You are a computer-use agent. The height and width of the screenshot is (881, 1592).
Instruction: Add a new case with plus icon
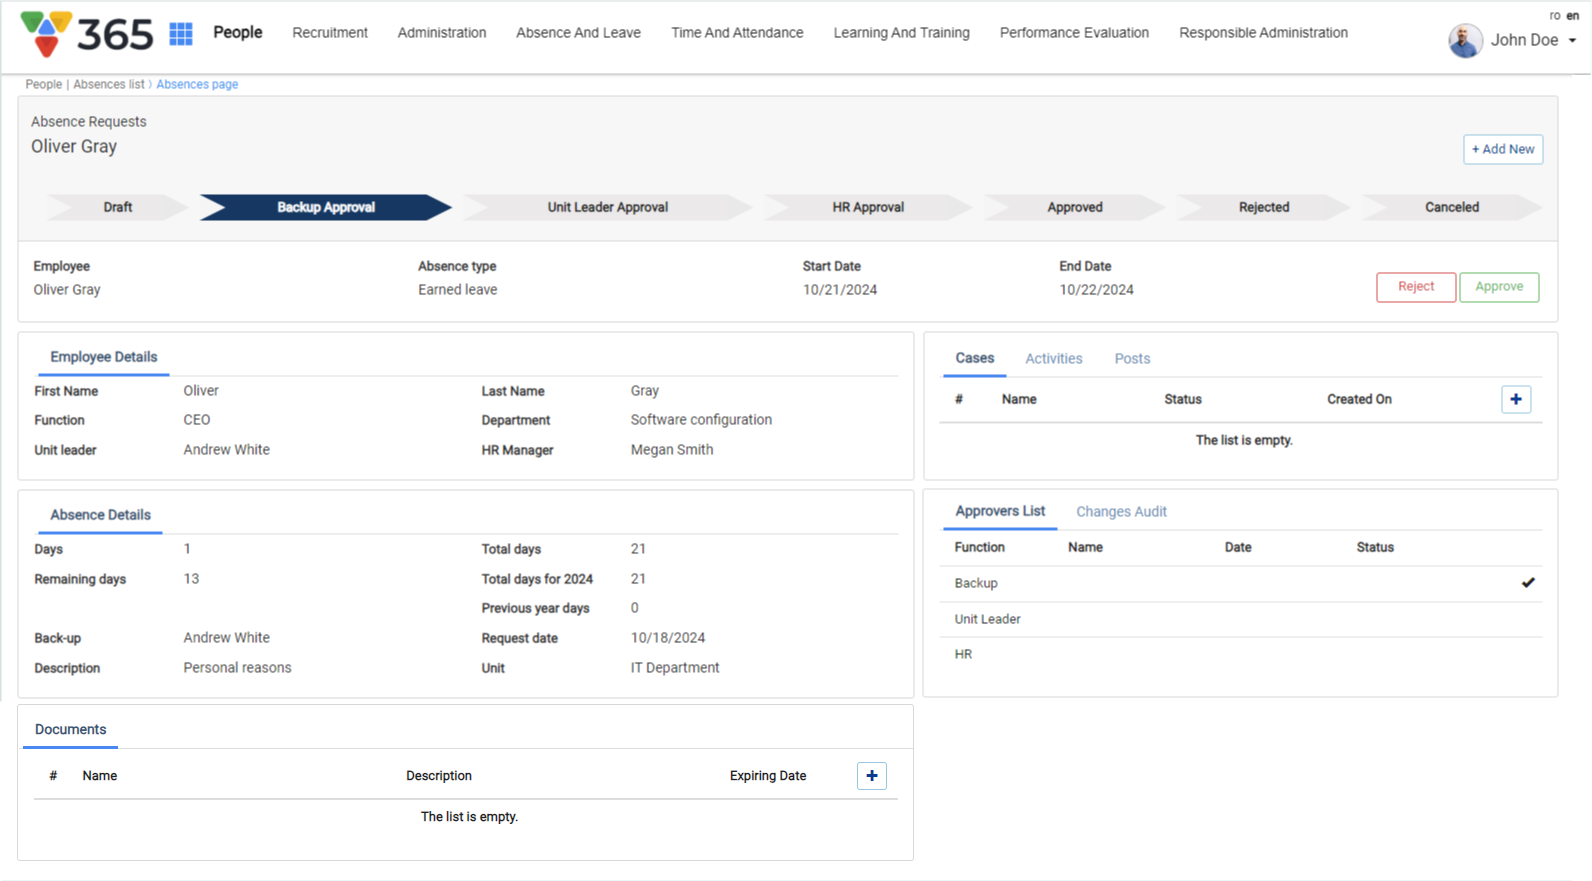[1515, 399]
